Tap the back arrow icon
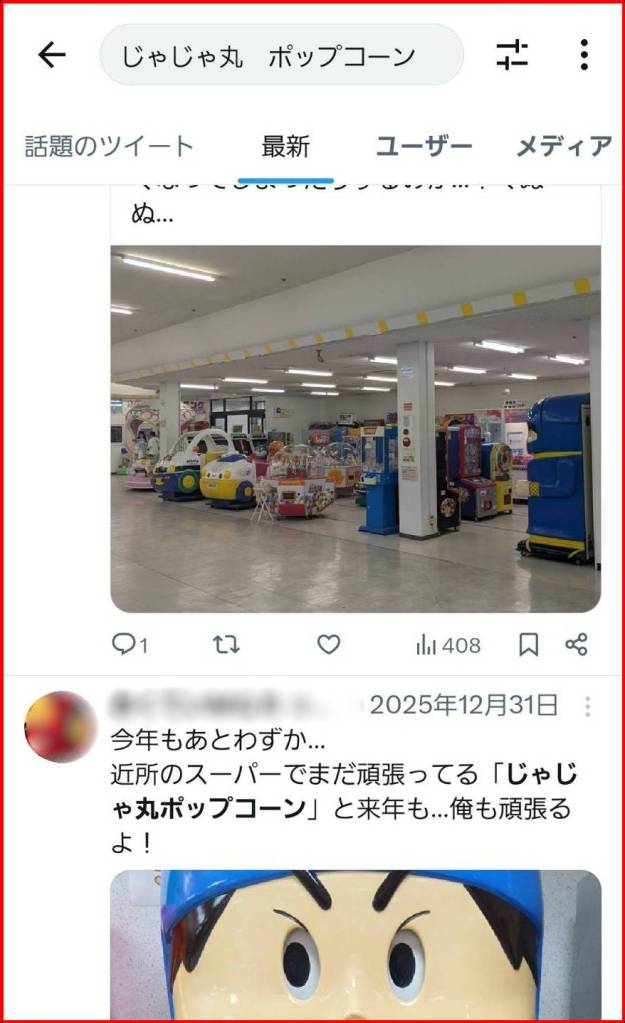Image resolution: width=625 pixels, height=1023 pixels. [x=52, y=55]
